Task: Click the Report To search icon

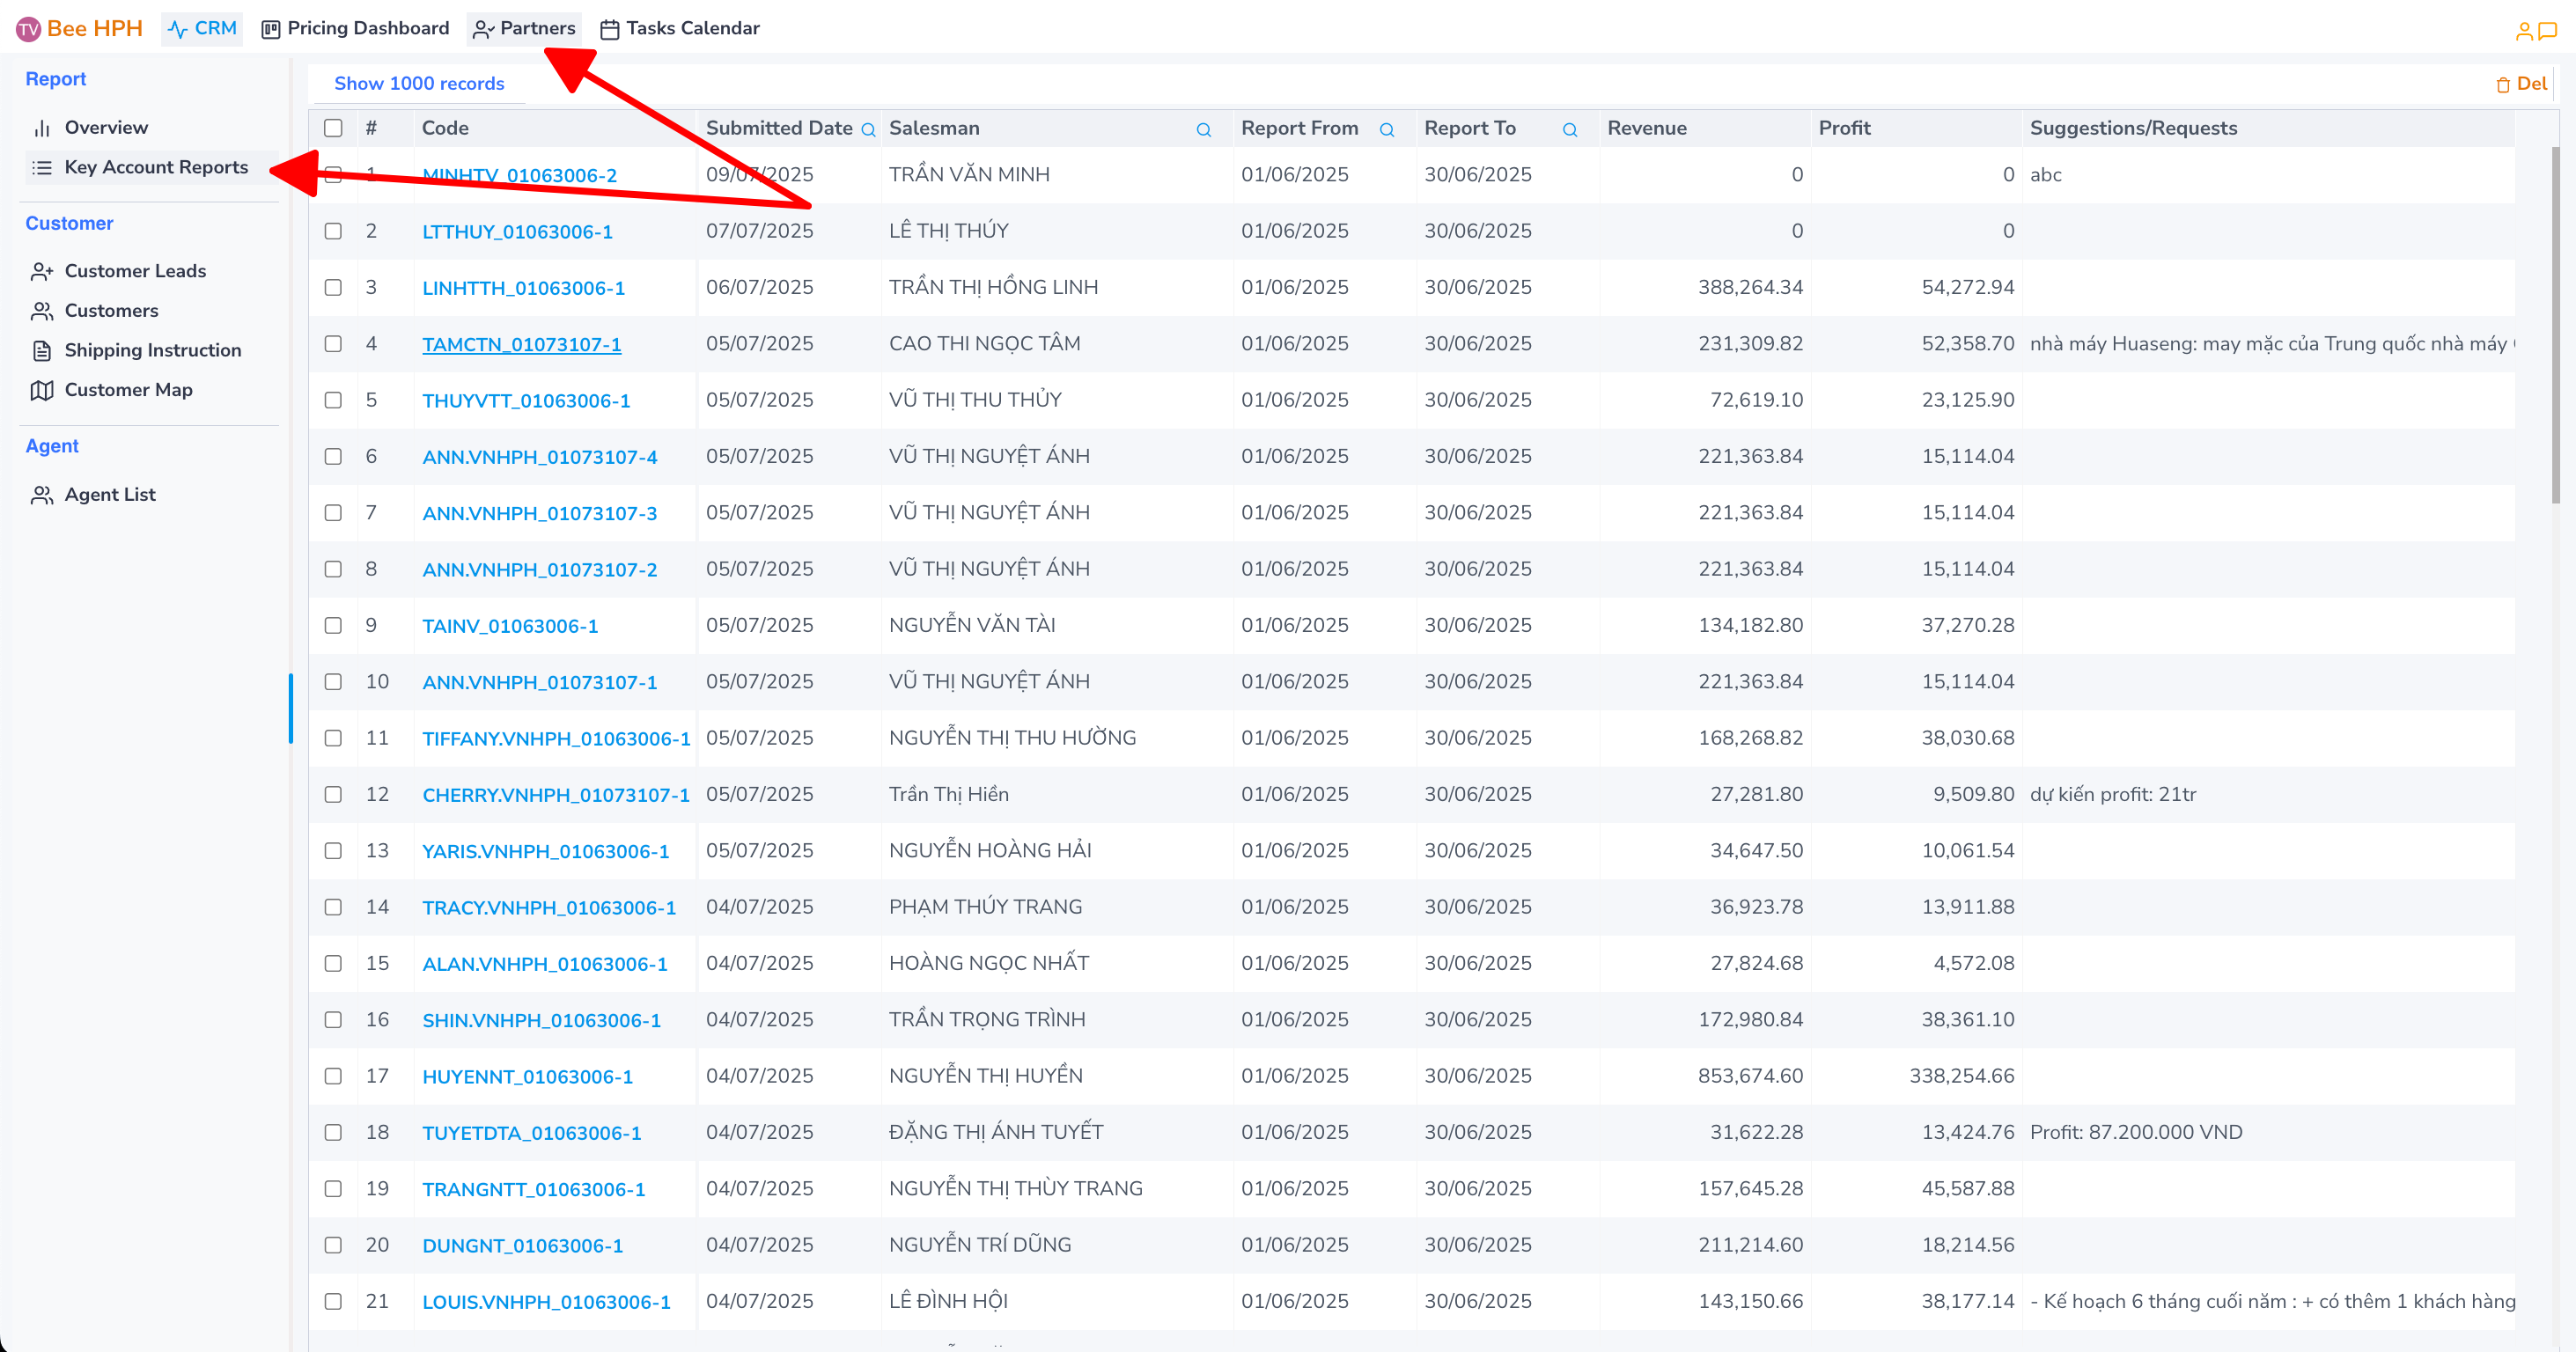Action: 1569,130
